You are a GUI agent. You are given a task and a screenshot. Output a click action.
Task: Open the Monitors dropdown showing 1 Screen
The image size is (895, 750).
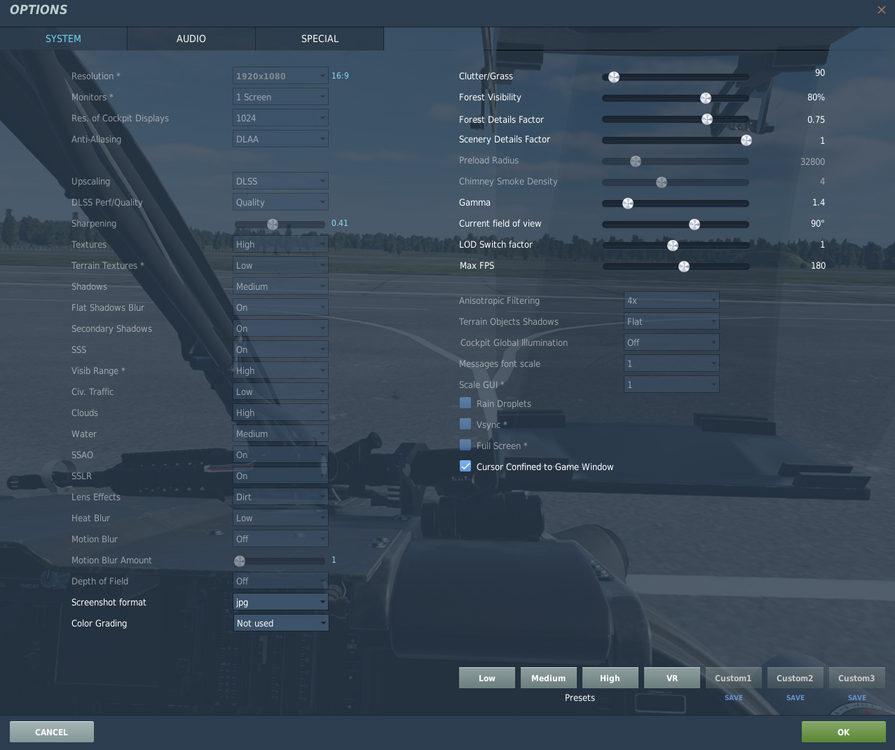click(x=280, y=97)
